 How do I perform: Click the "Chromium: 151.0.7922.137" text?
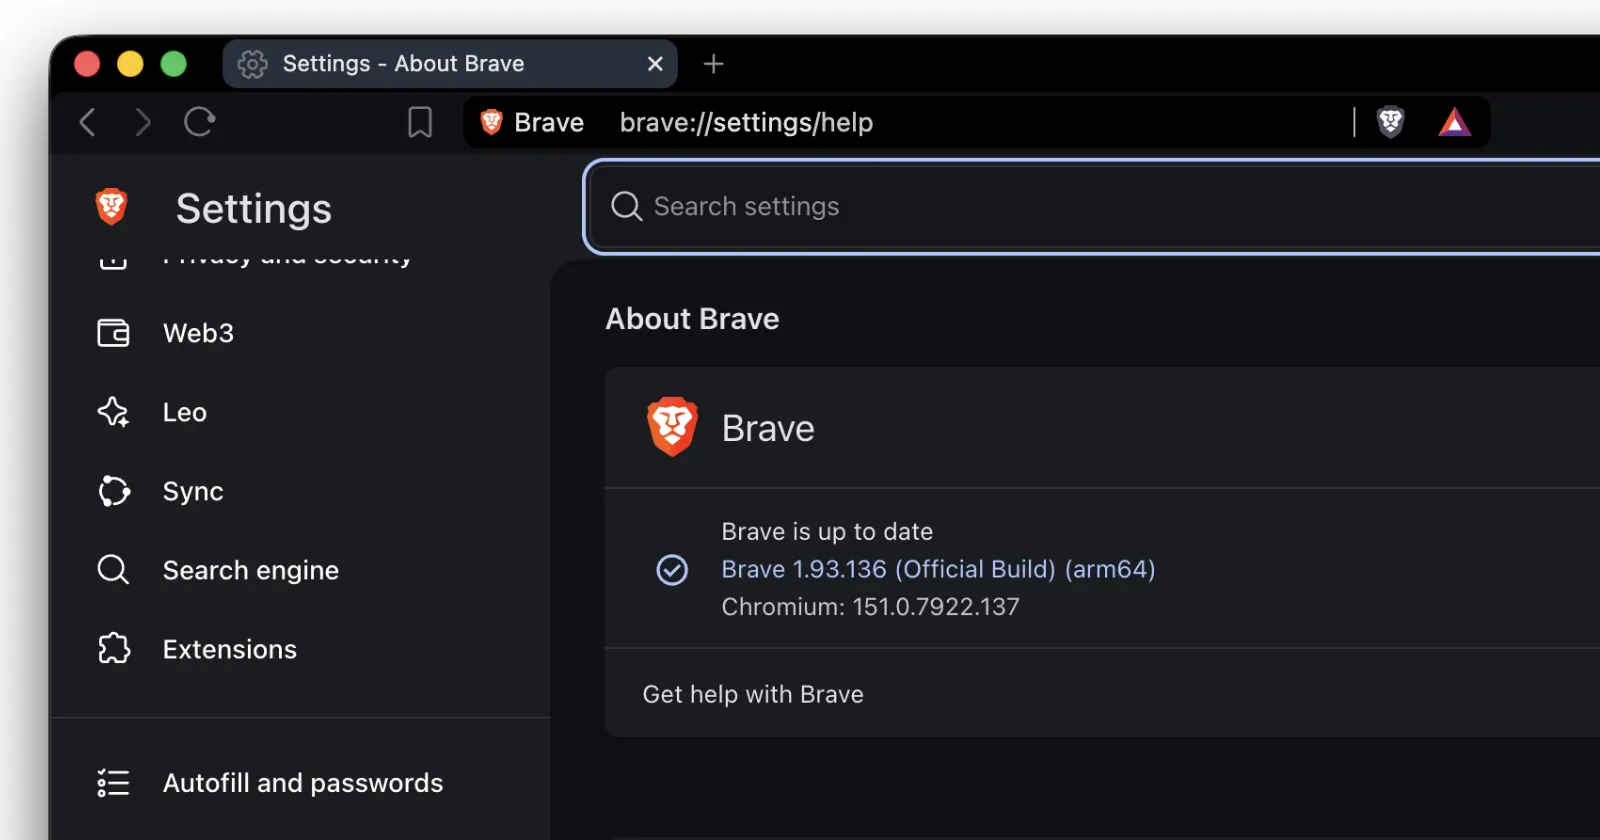[x=870, y=607]
